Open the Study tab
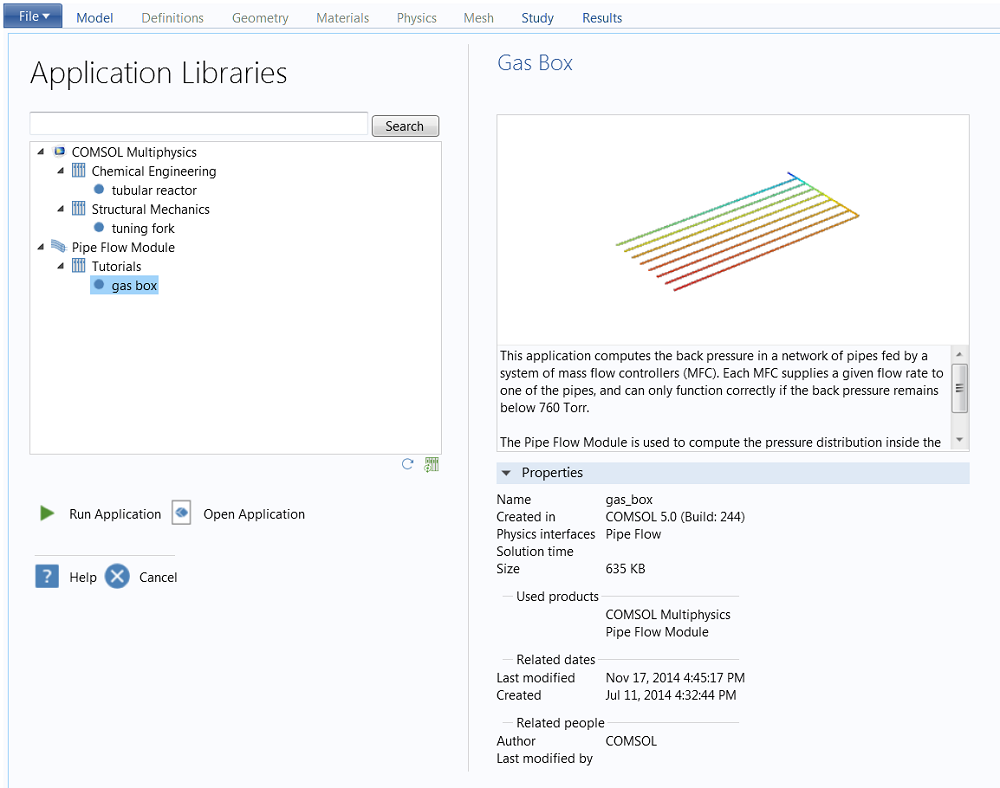Screen dimensions: 1000x788 (538, 18)
